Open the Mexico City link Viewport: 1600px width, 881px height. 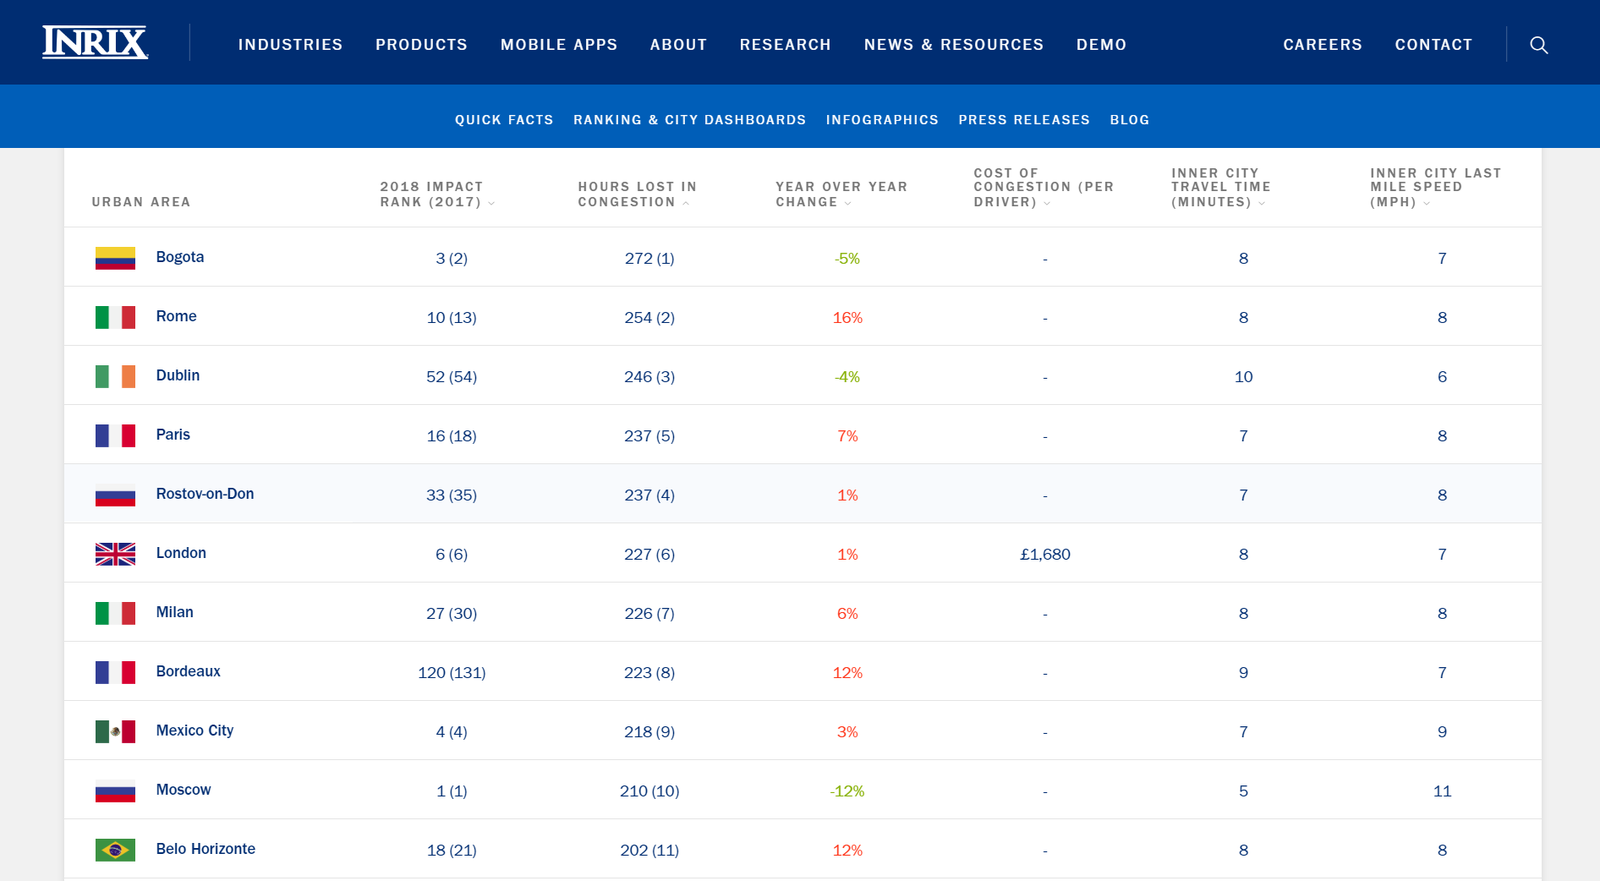[195, 730]
